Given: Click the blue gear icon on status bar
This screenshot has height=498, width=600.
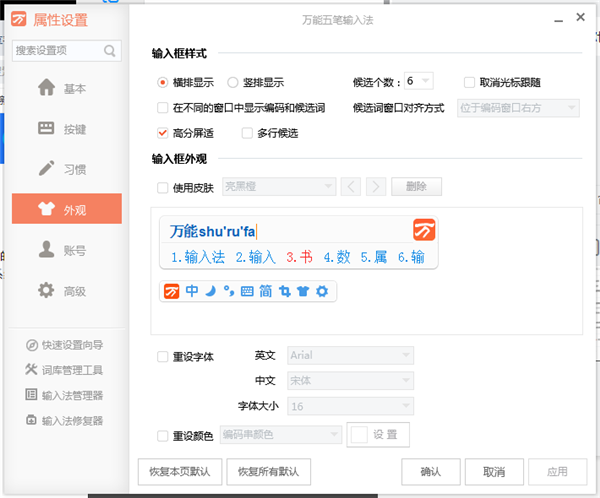Looking at the screenshot, I should [322, 291].
